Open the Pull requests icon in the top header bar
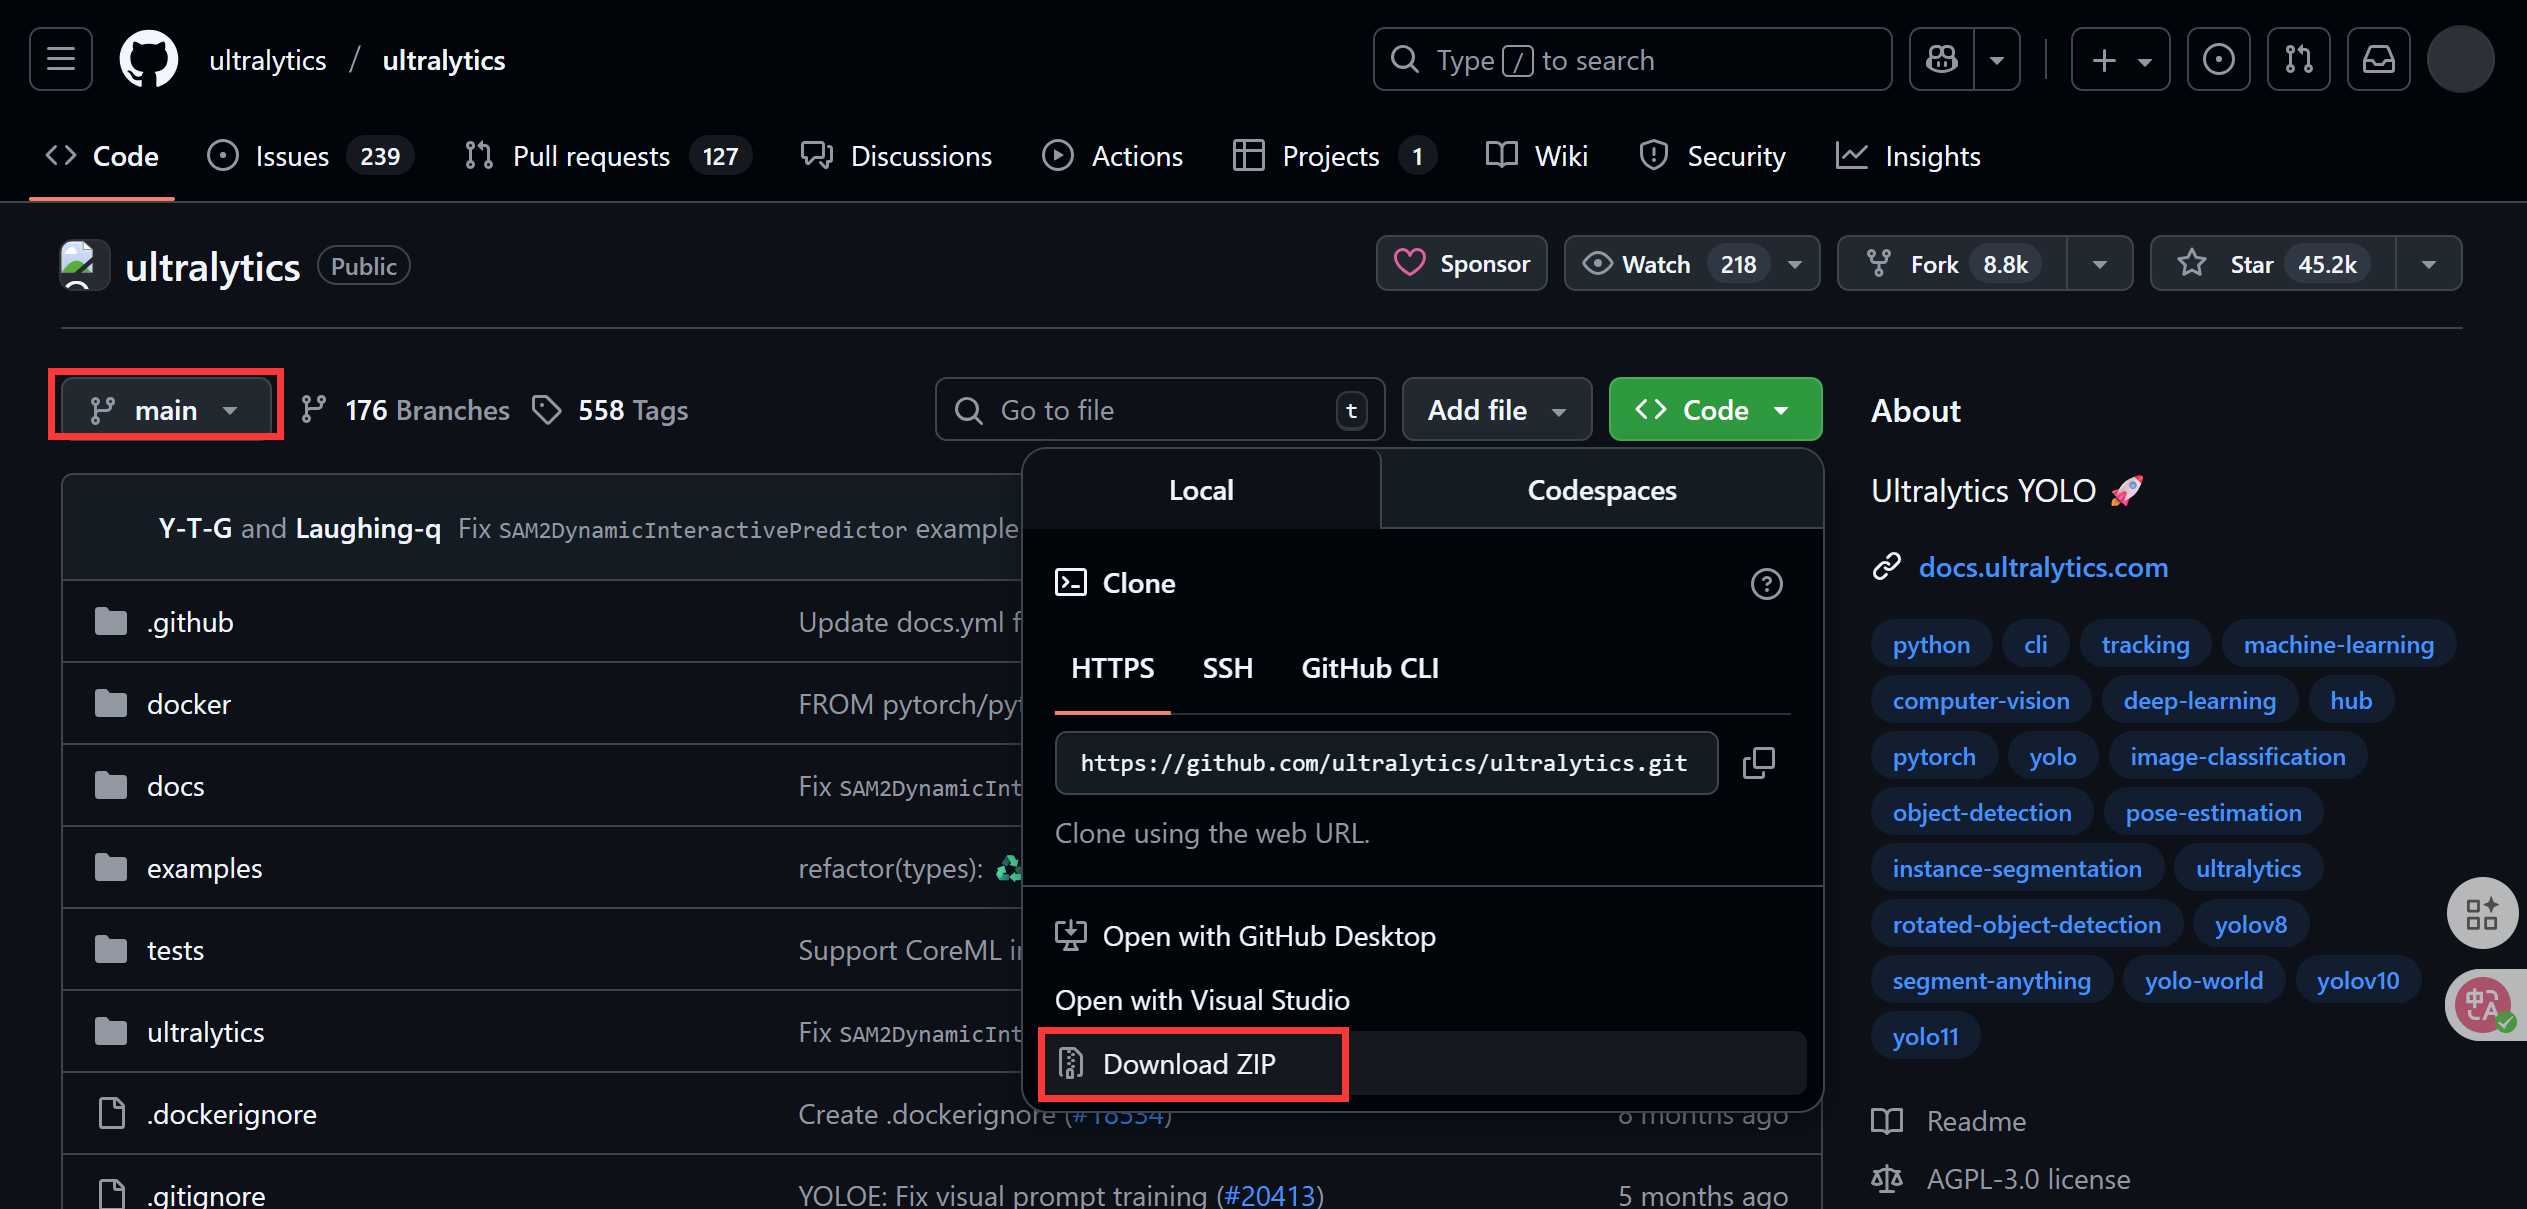Screen dimensions: 2527x1209 [x=2298, y=60]
